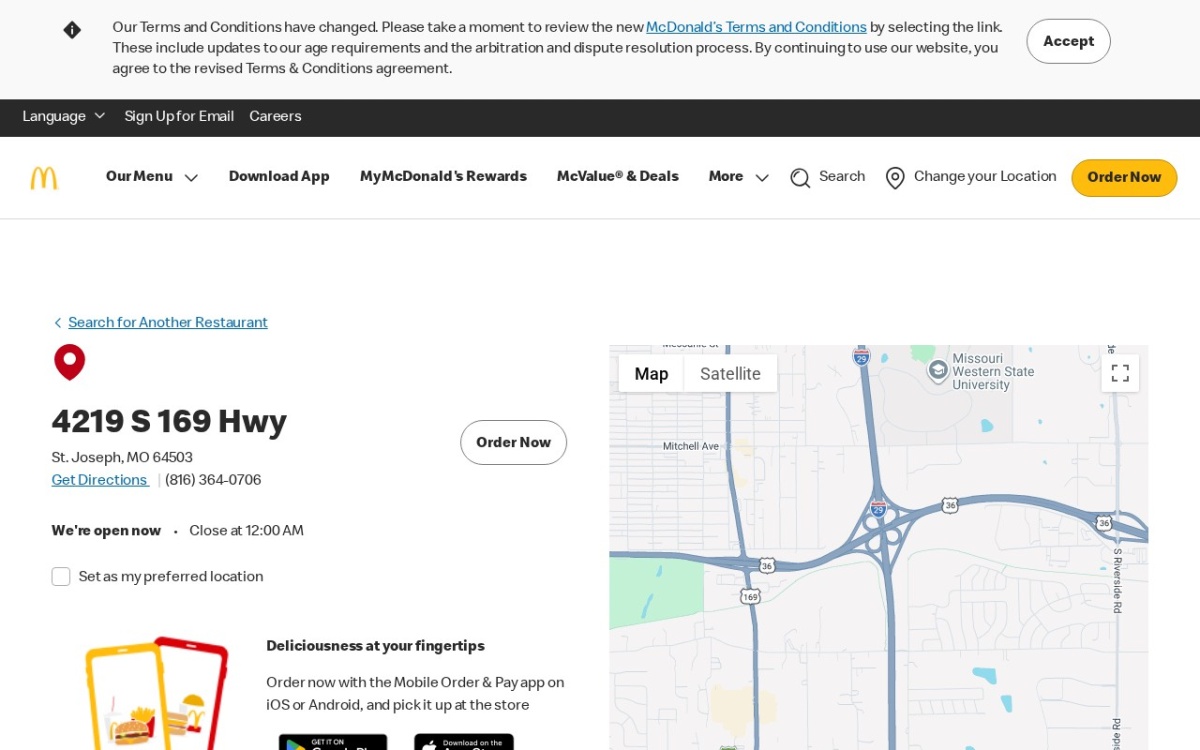The width and height of the screenshot is (1200, 750).
Task: Open MyMcDonald's Rewards
Action: click(443, 177)
